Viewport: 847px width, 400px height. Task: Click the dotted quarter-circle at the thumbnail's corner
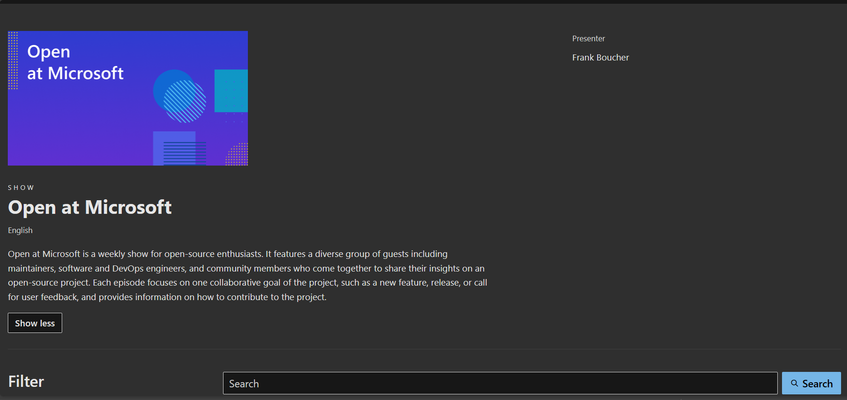(x=237, y=155)
